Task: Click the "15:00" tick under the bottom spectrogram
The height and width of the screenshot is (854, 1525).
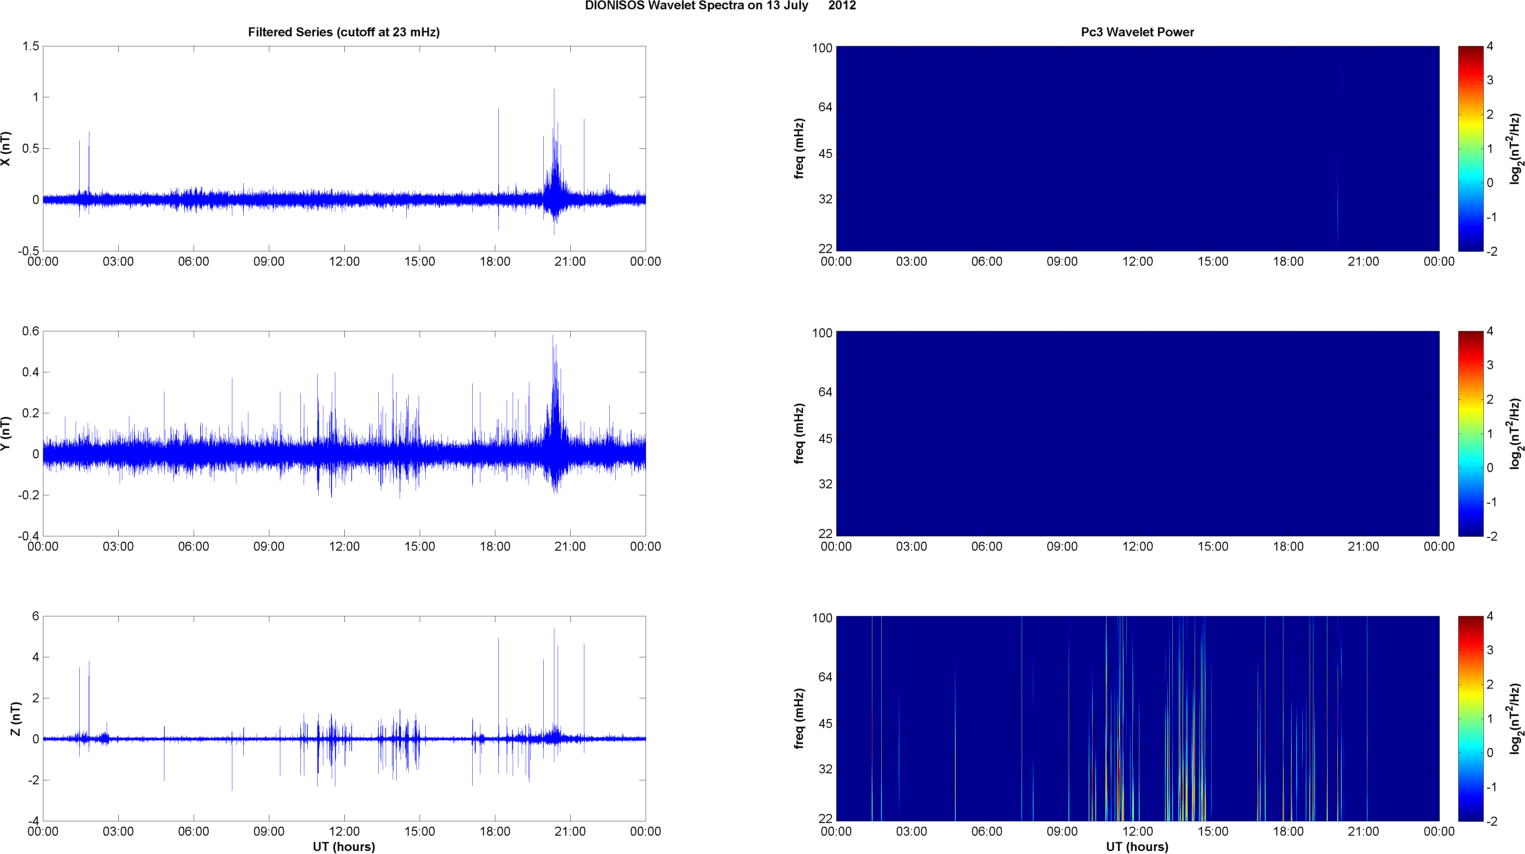Action: pyautogui.click(x=1213, y=831)
